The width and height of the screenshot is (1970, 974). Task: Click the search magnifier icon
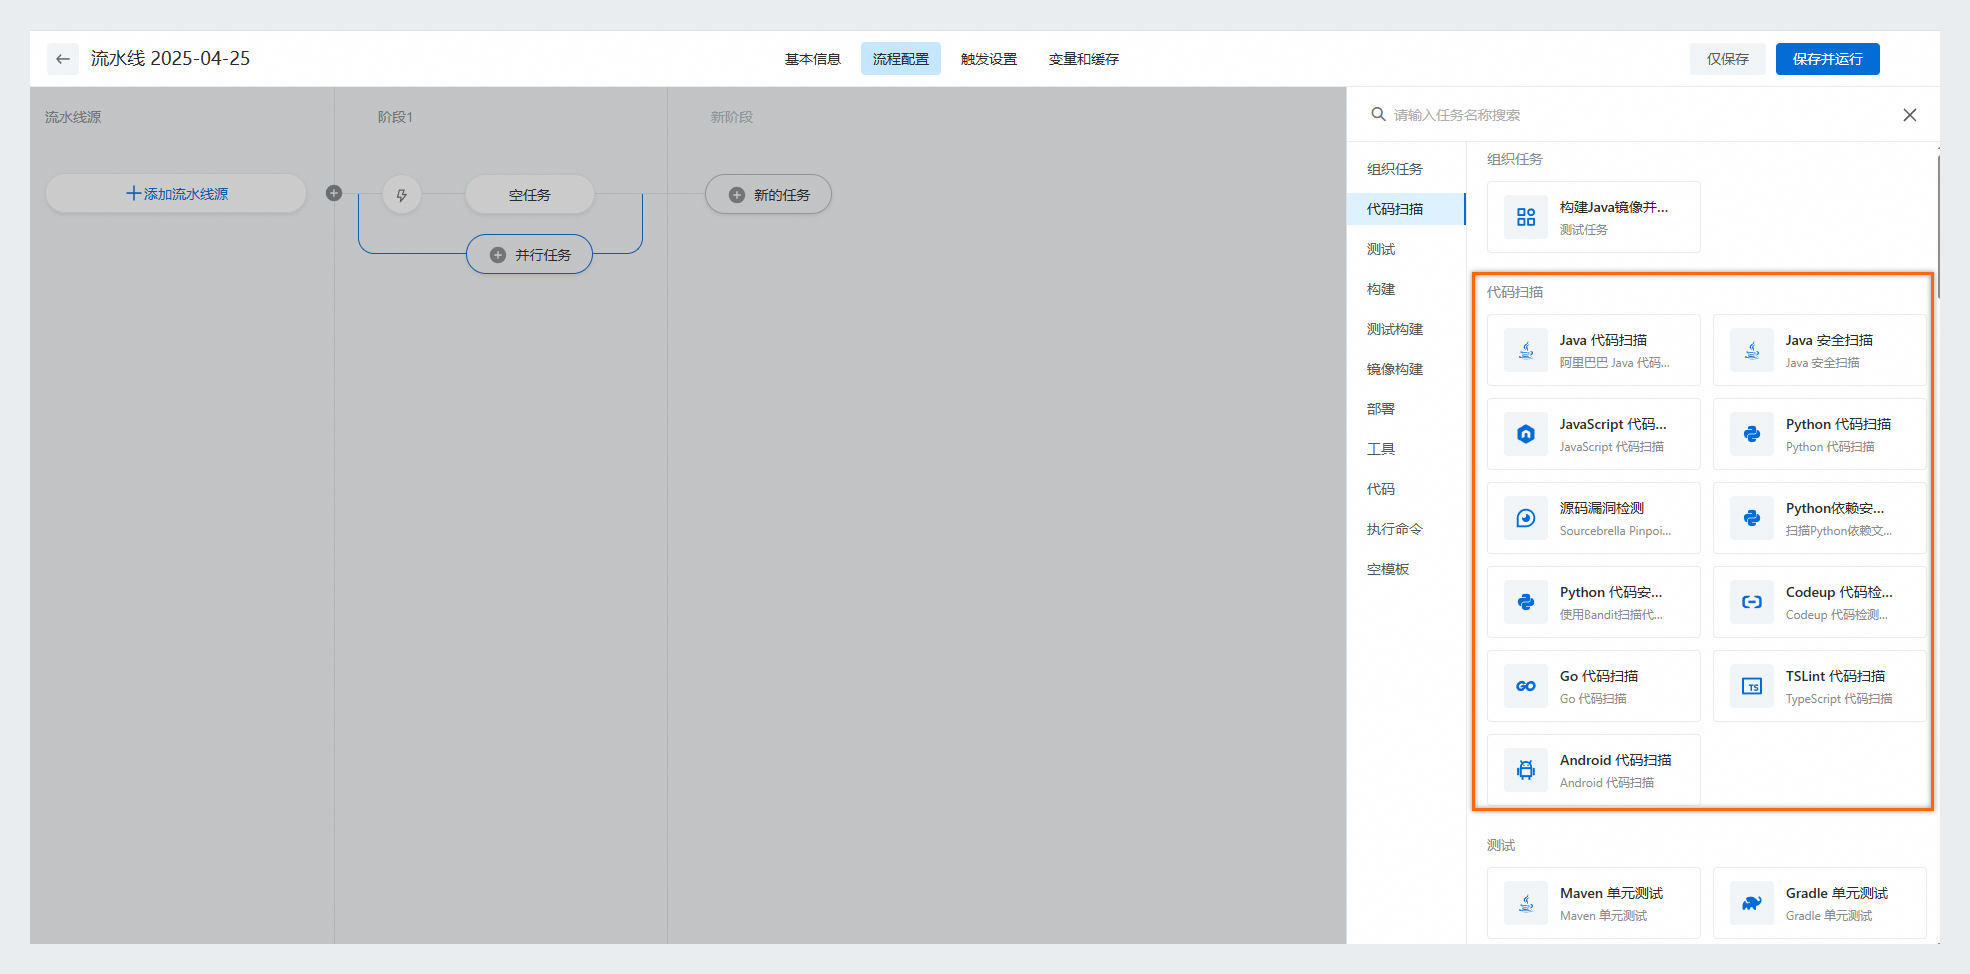click(1378, 115)
